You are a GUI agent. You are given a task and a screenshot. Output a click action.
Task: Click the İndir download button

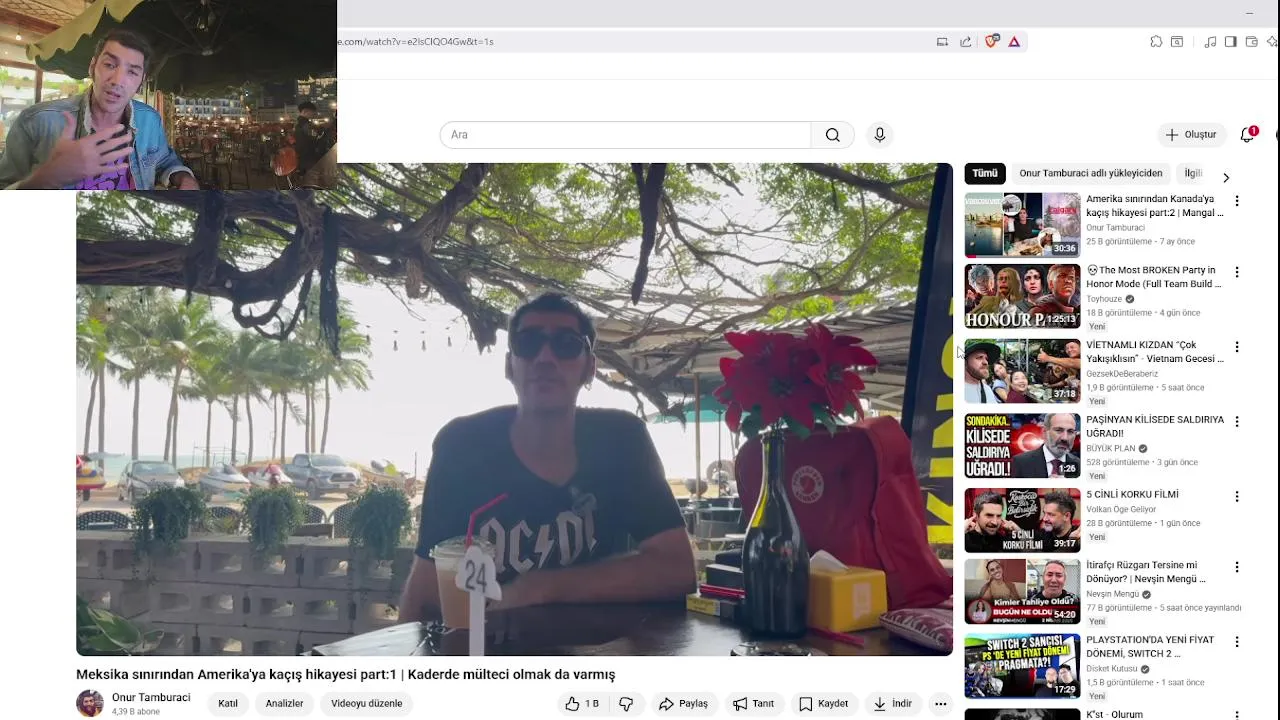tap(892, 704)
